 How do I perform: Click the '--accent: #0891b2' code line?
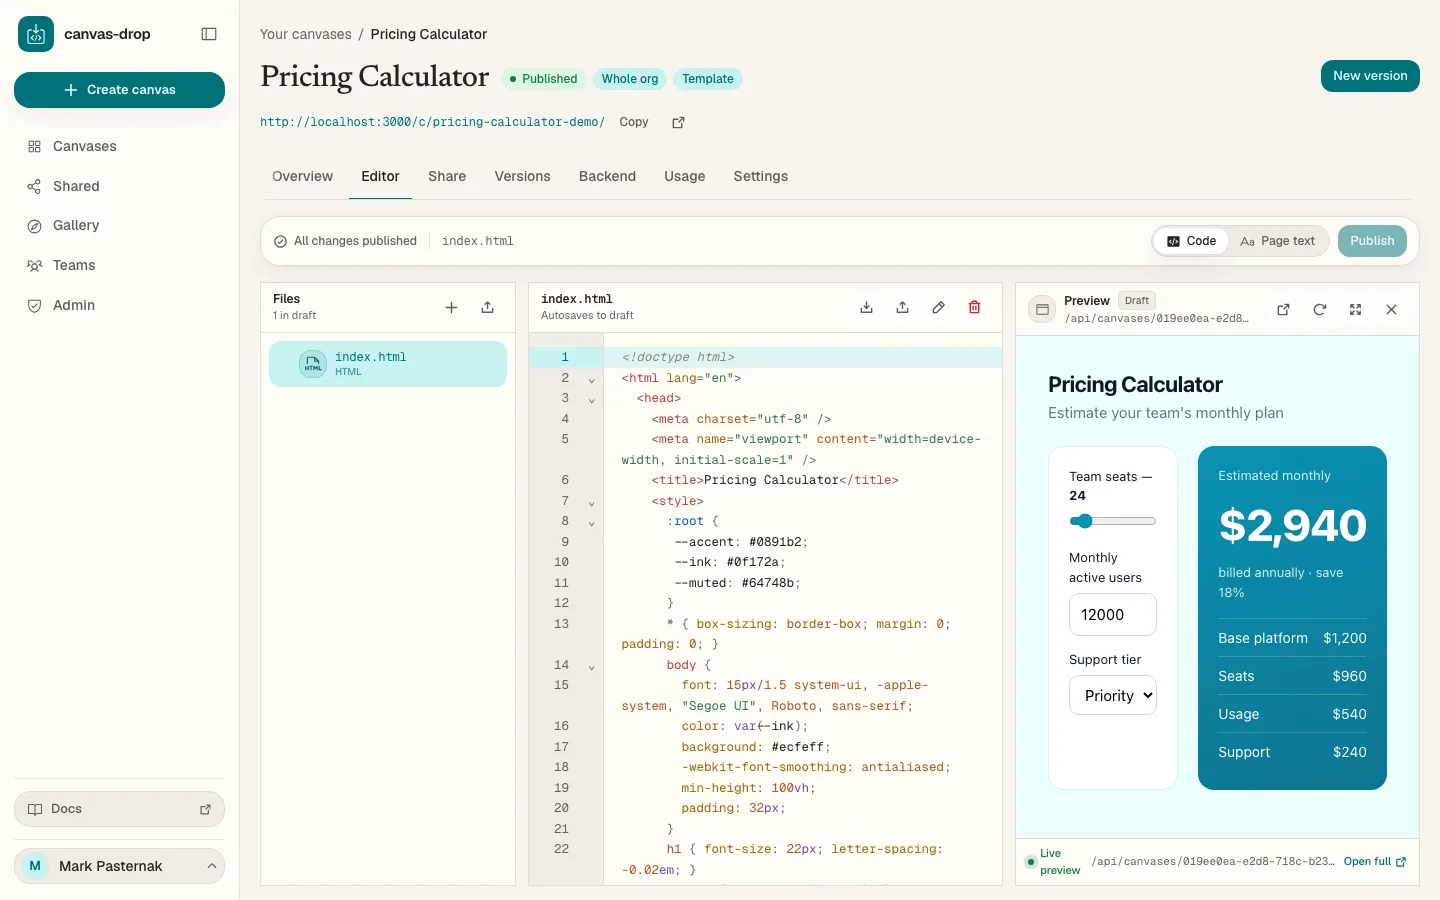[x=740, y=542]
